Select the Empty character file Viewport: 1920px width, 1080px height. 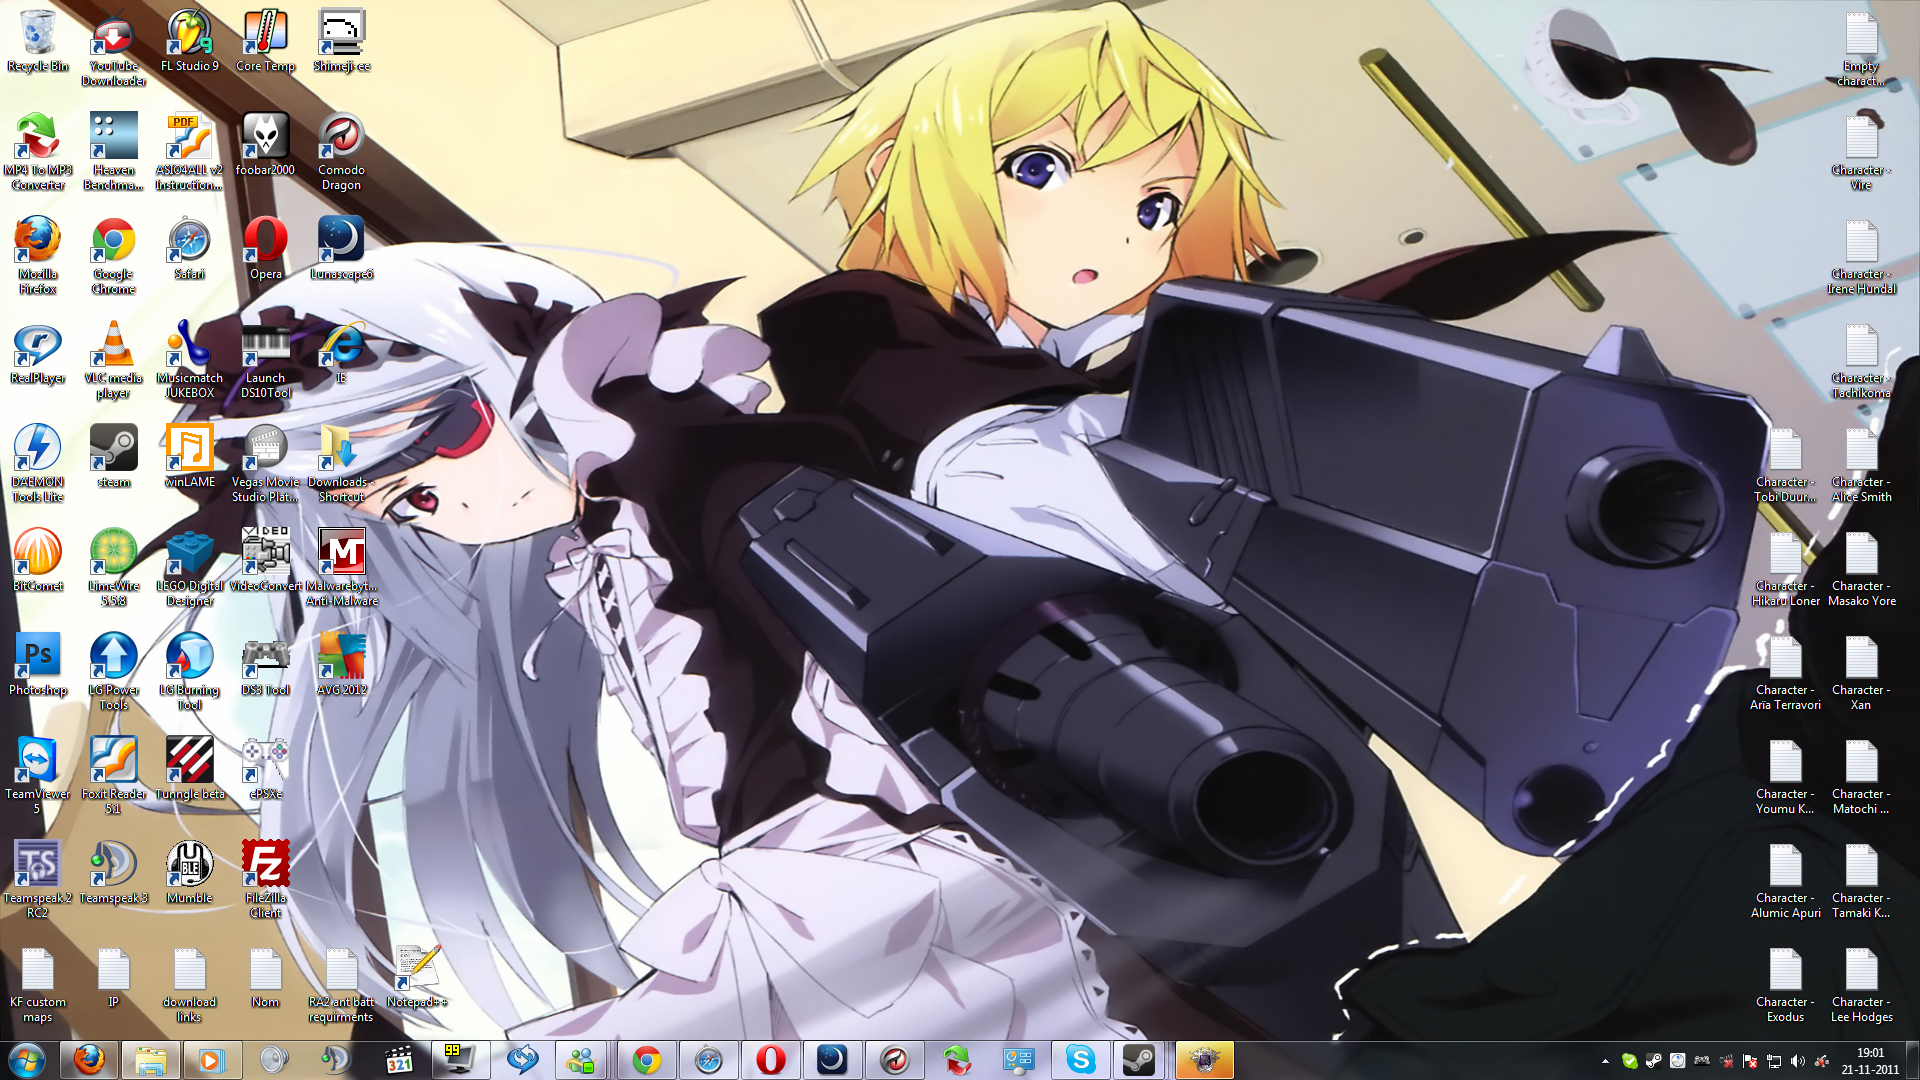point(1861,48)
